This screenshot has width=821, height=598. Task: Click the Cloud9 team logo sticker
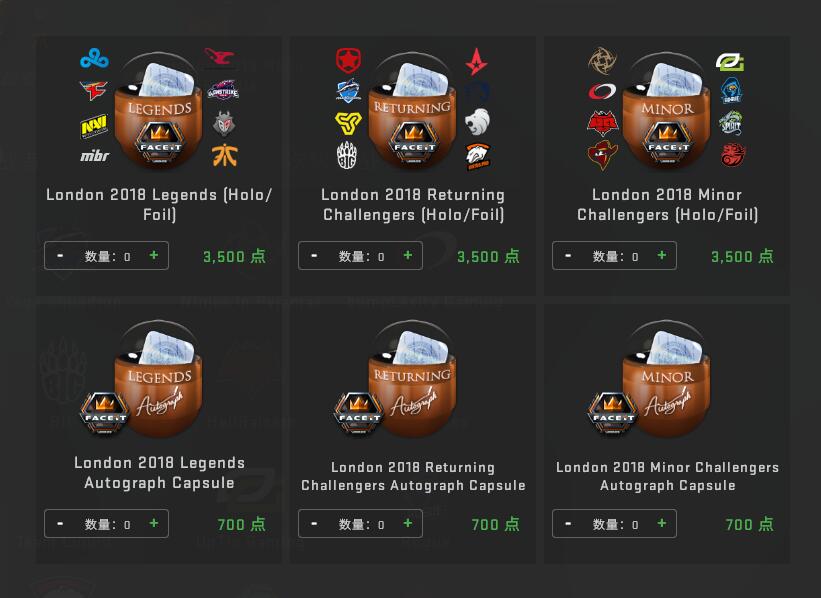coord(94,58)
